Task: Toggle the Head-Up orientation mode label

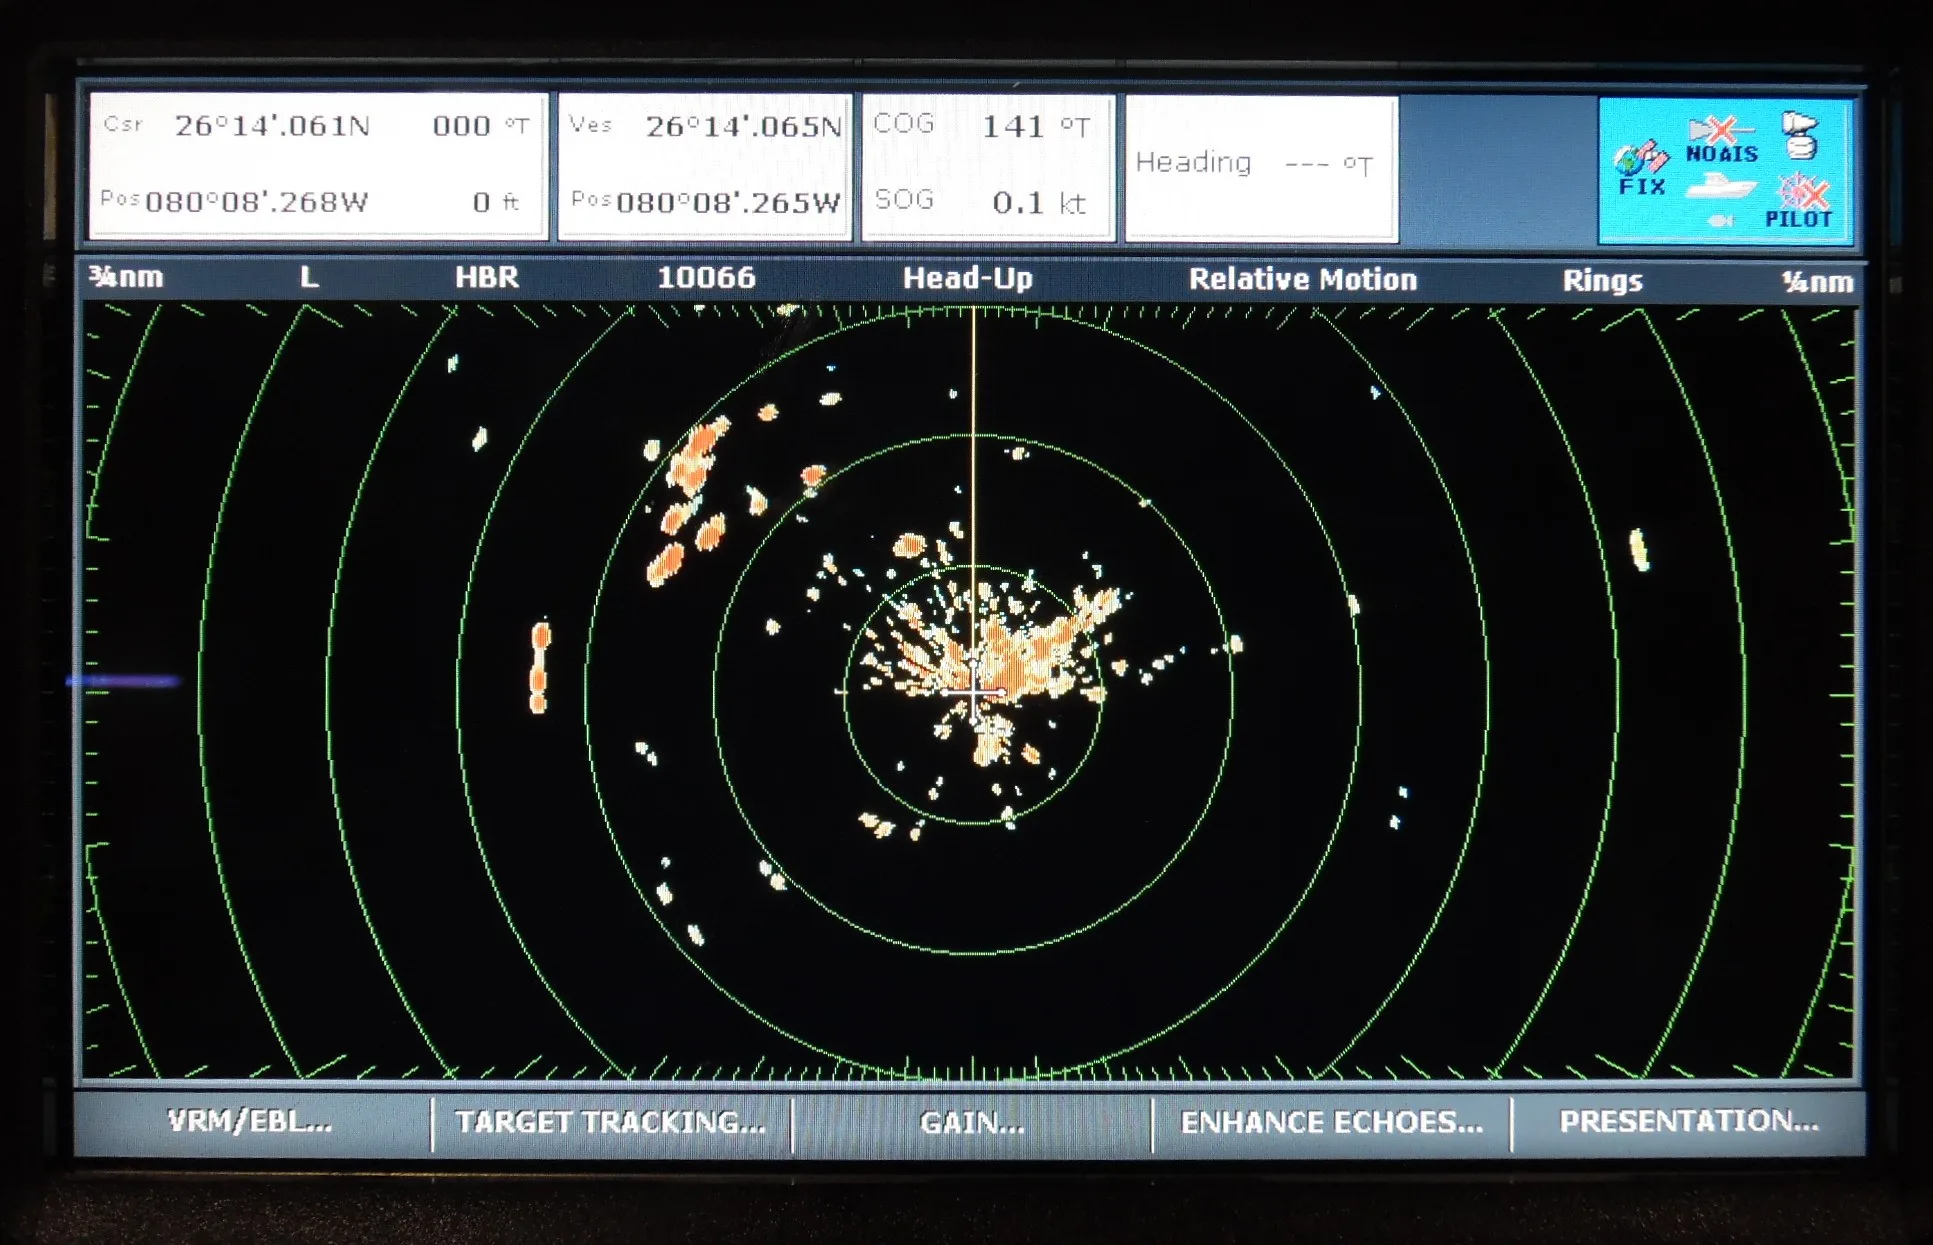Action: [x=967, y=278]
